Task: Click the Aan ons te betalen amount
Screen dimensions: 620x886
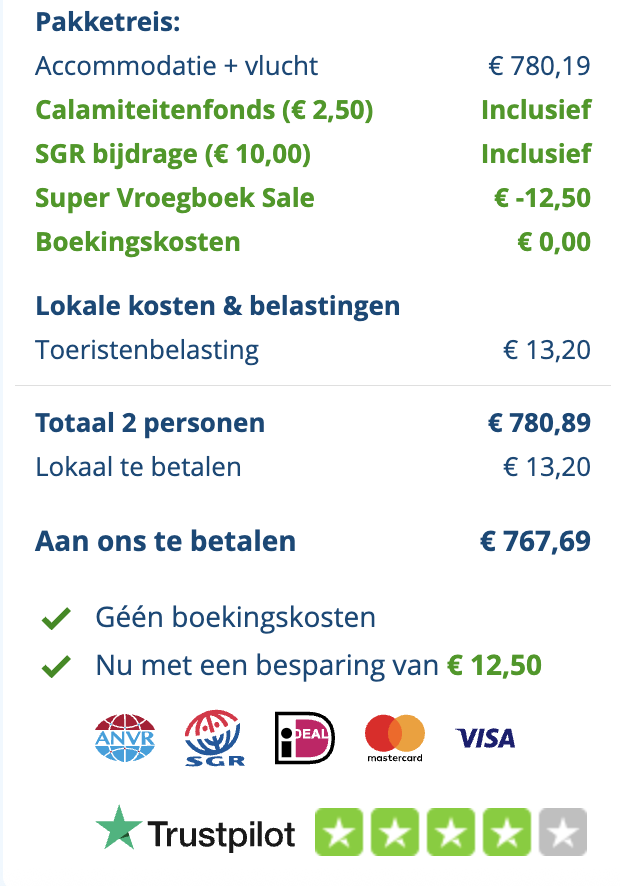Action: (535, 542)
